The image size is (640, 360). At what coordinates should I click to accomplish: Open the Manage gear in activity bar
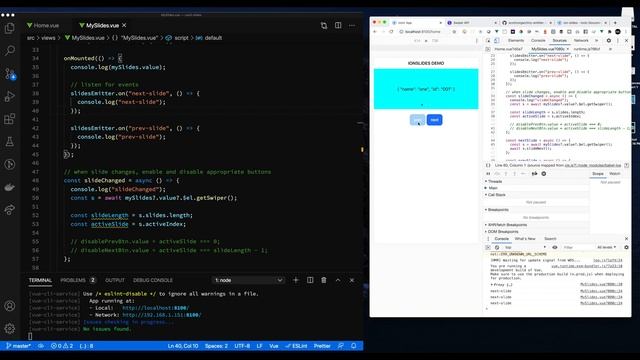(x=9, y=328)
